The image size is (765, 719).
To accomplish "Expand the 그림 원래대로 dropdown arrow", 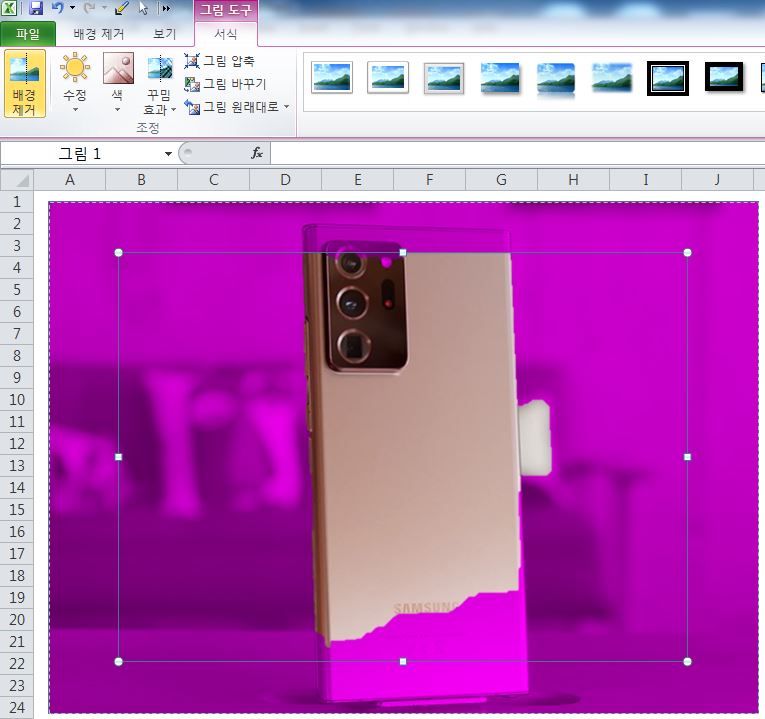I will point(286,106).
